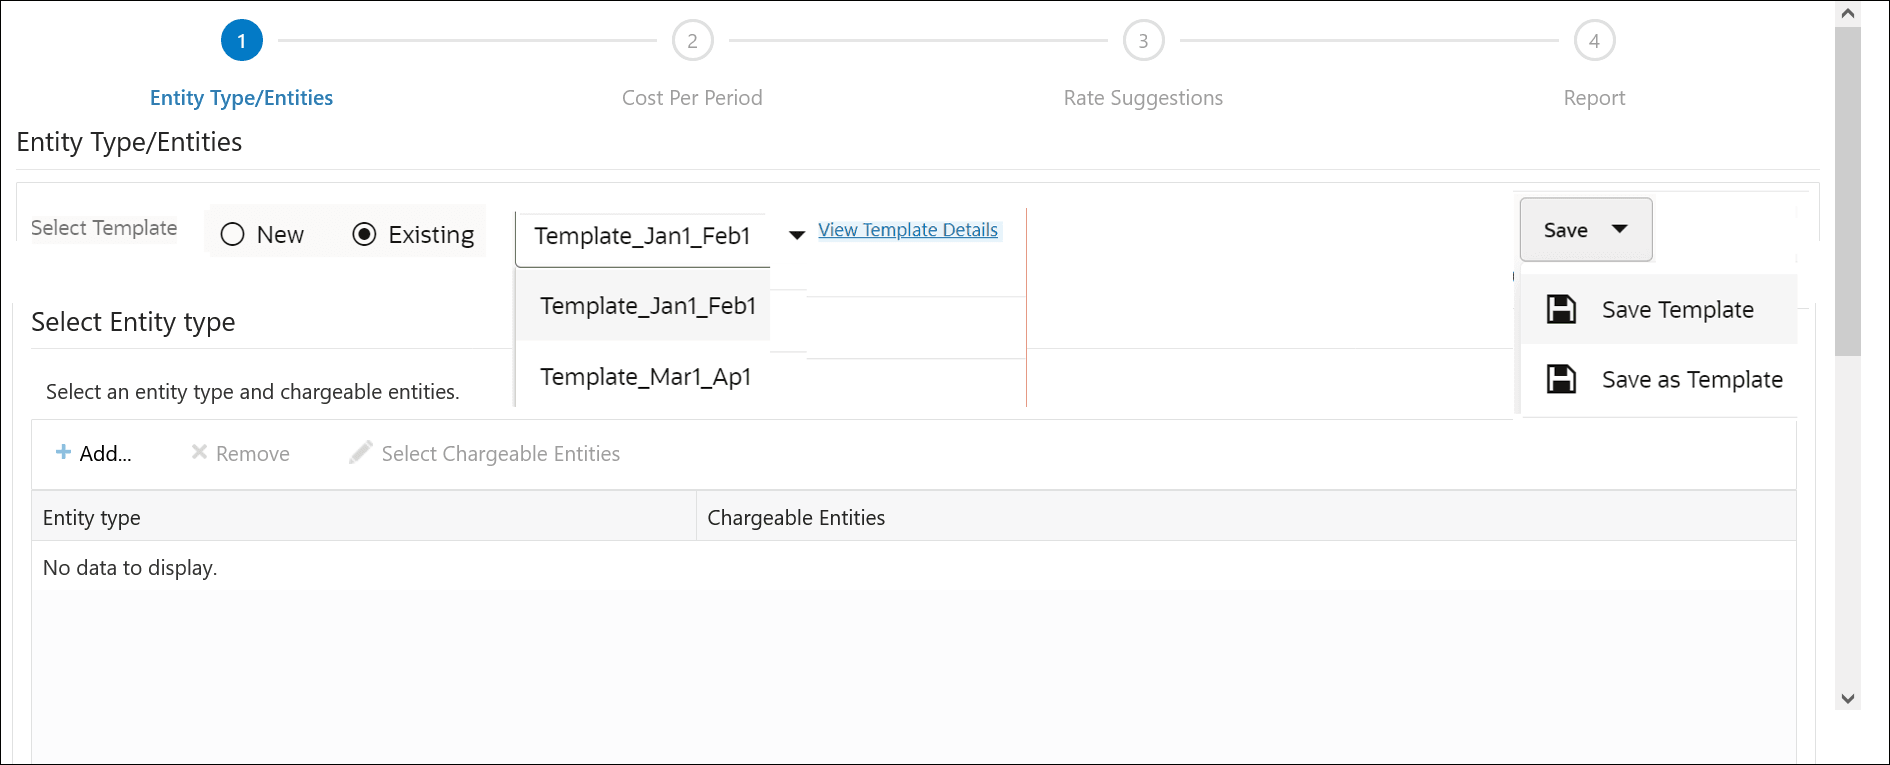This screenshot has width=1890, height=765.
Task: Select Save as Template menu option
Action: pyautogui.click(x=1659, y=379)
